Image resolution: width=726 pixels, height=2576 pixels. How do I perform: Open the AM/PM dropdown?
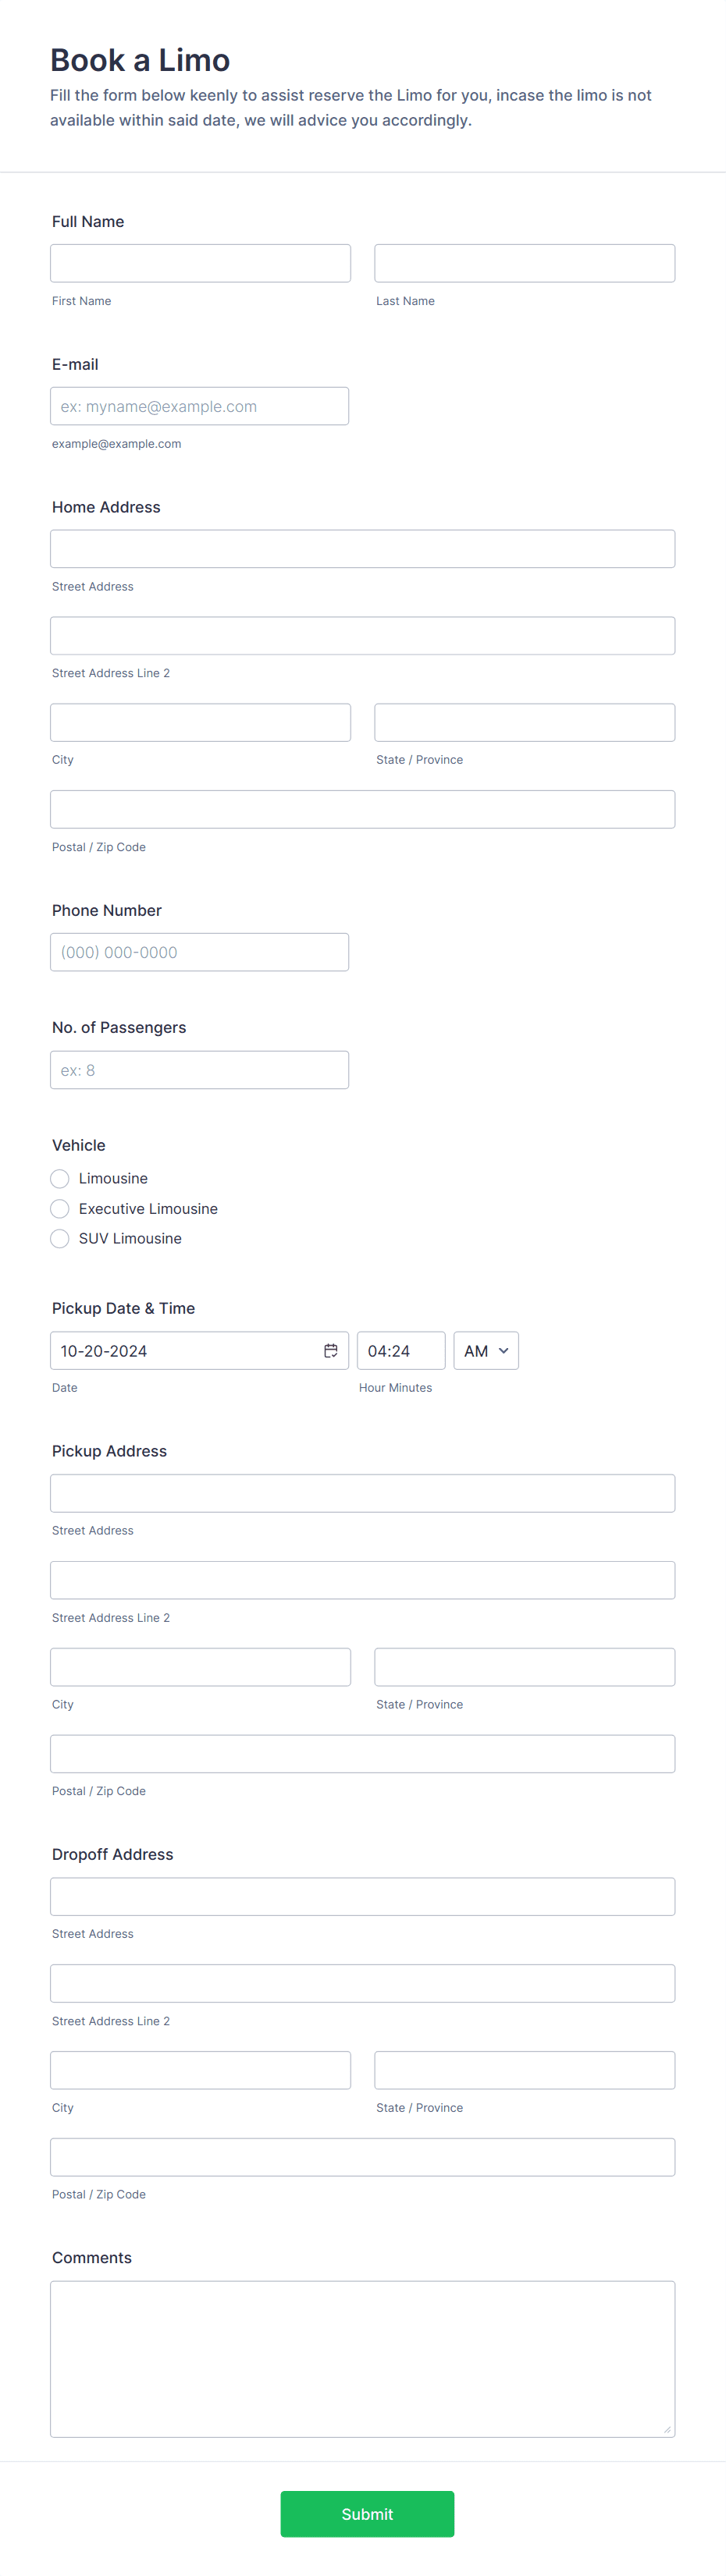click(485, 1350)
